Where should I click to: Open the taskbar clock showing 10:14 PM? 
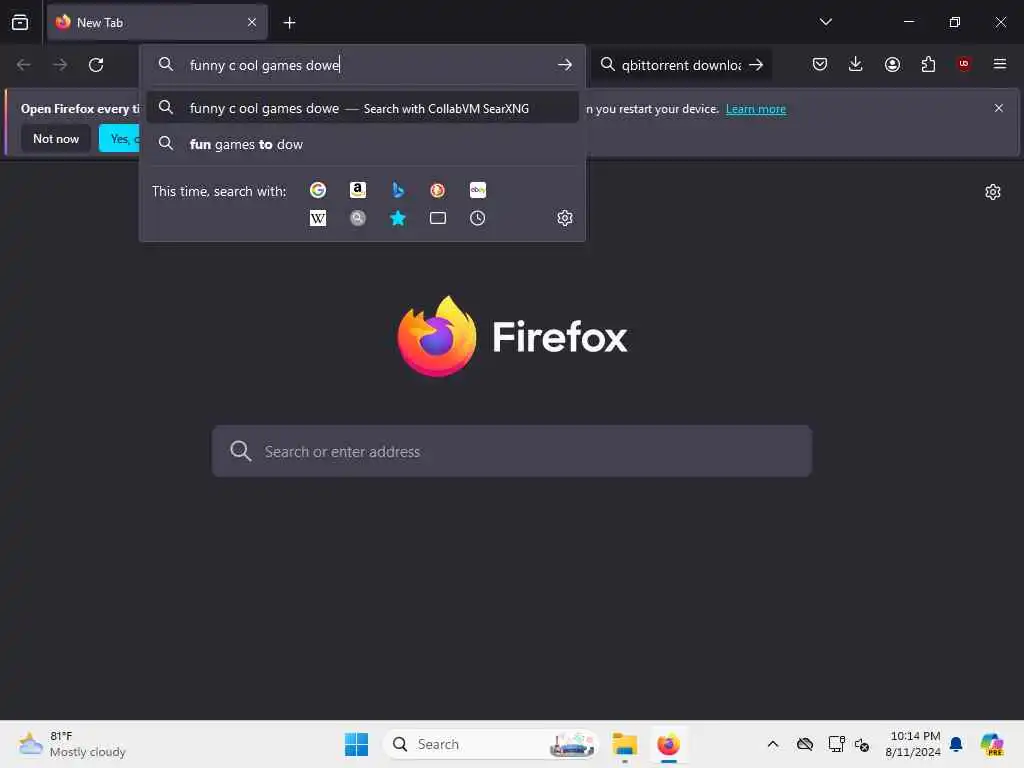pyautogui.click(x=912, y=744)
